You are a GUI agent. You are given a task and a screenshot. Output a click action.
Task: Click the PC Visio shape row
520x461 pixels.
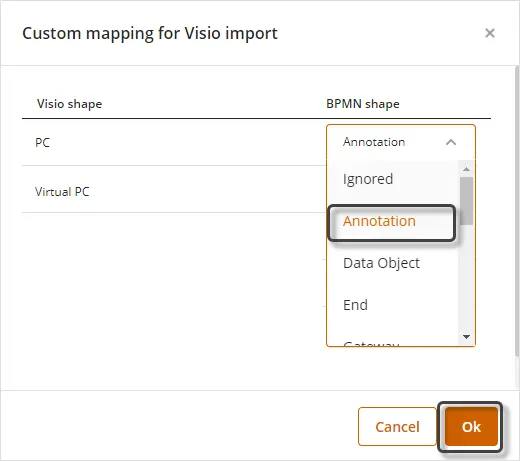[x=174, y=143]
